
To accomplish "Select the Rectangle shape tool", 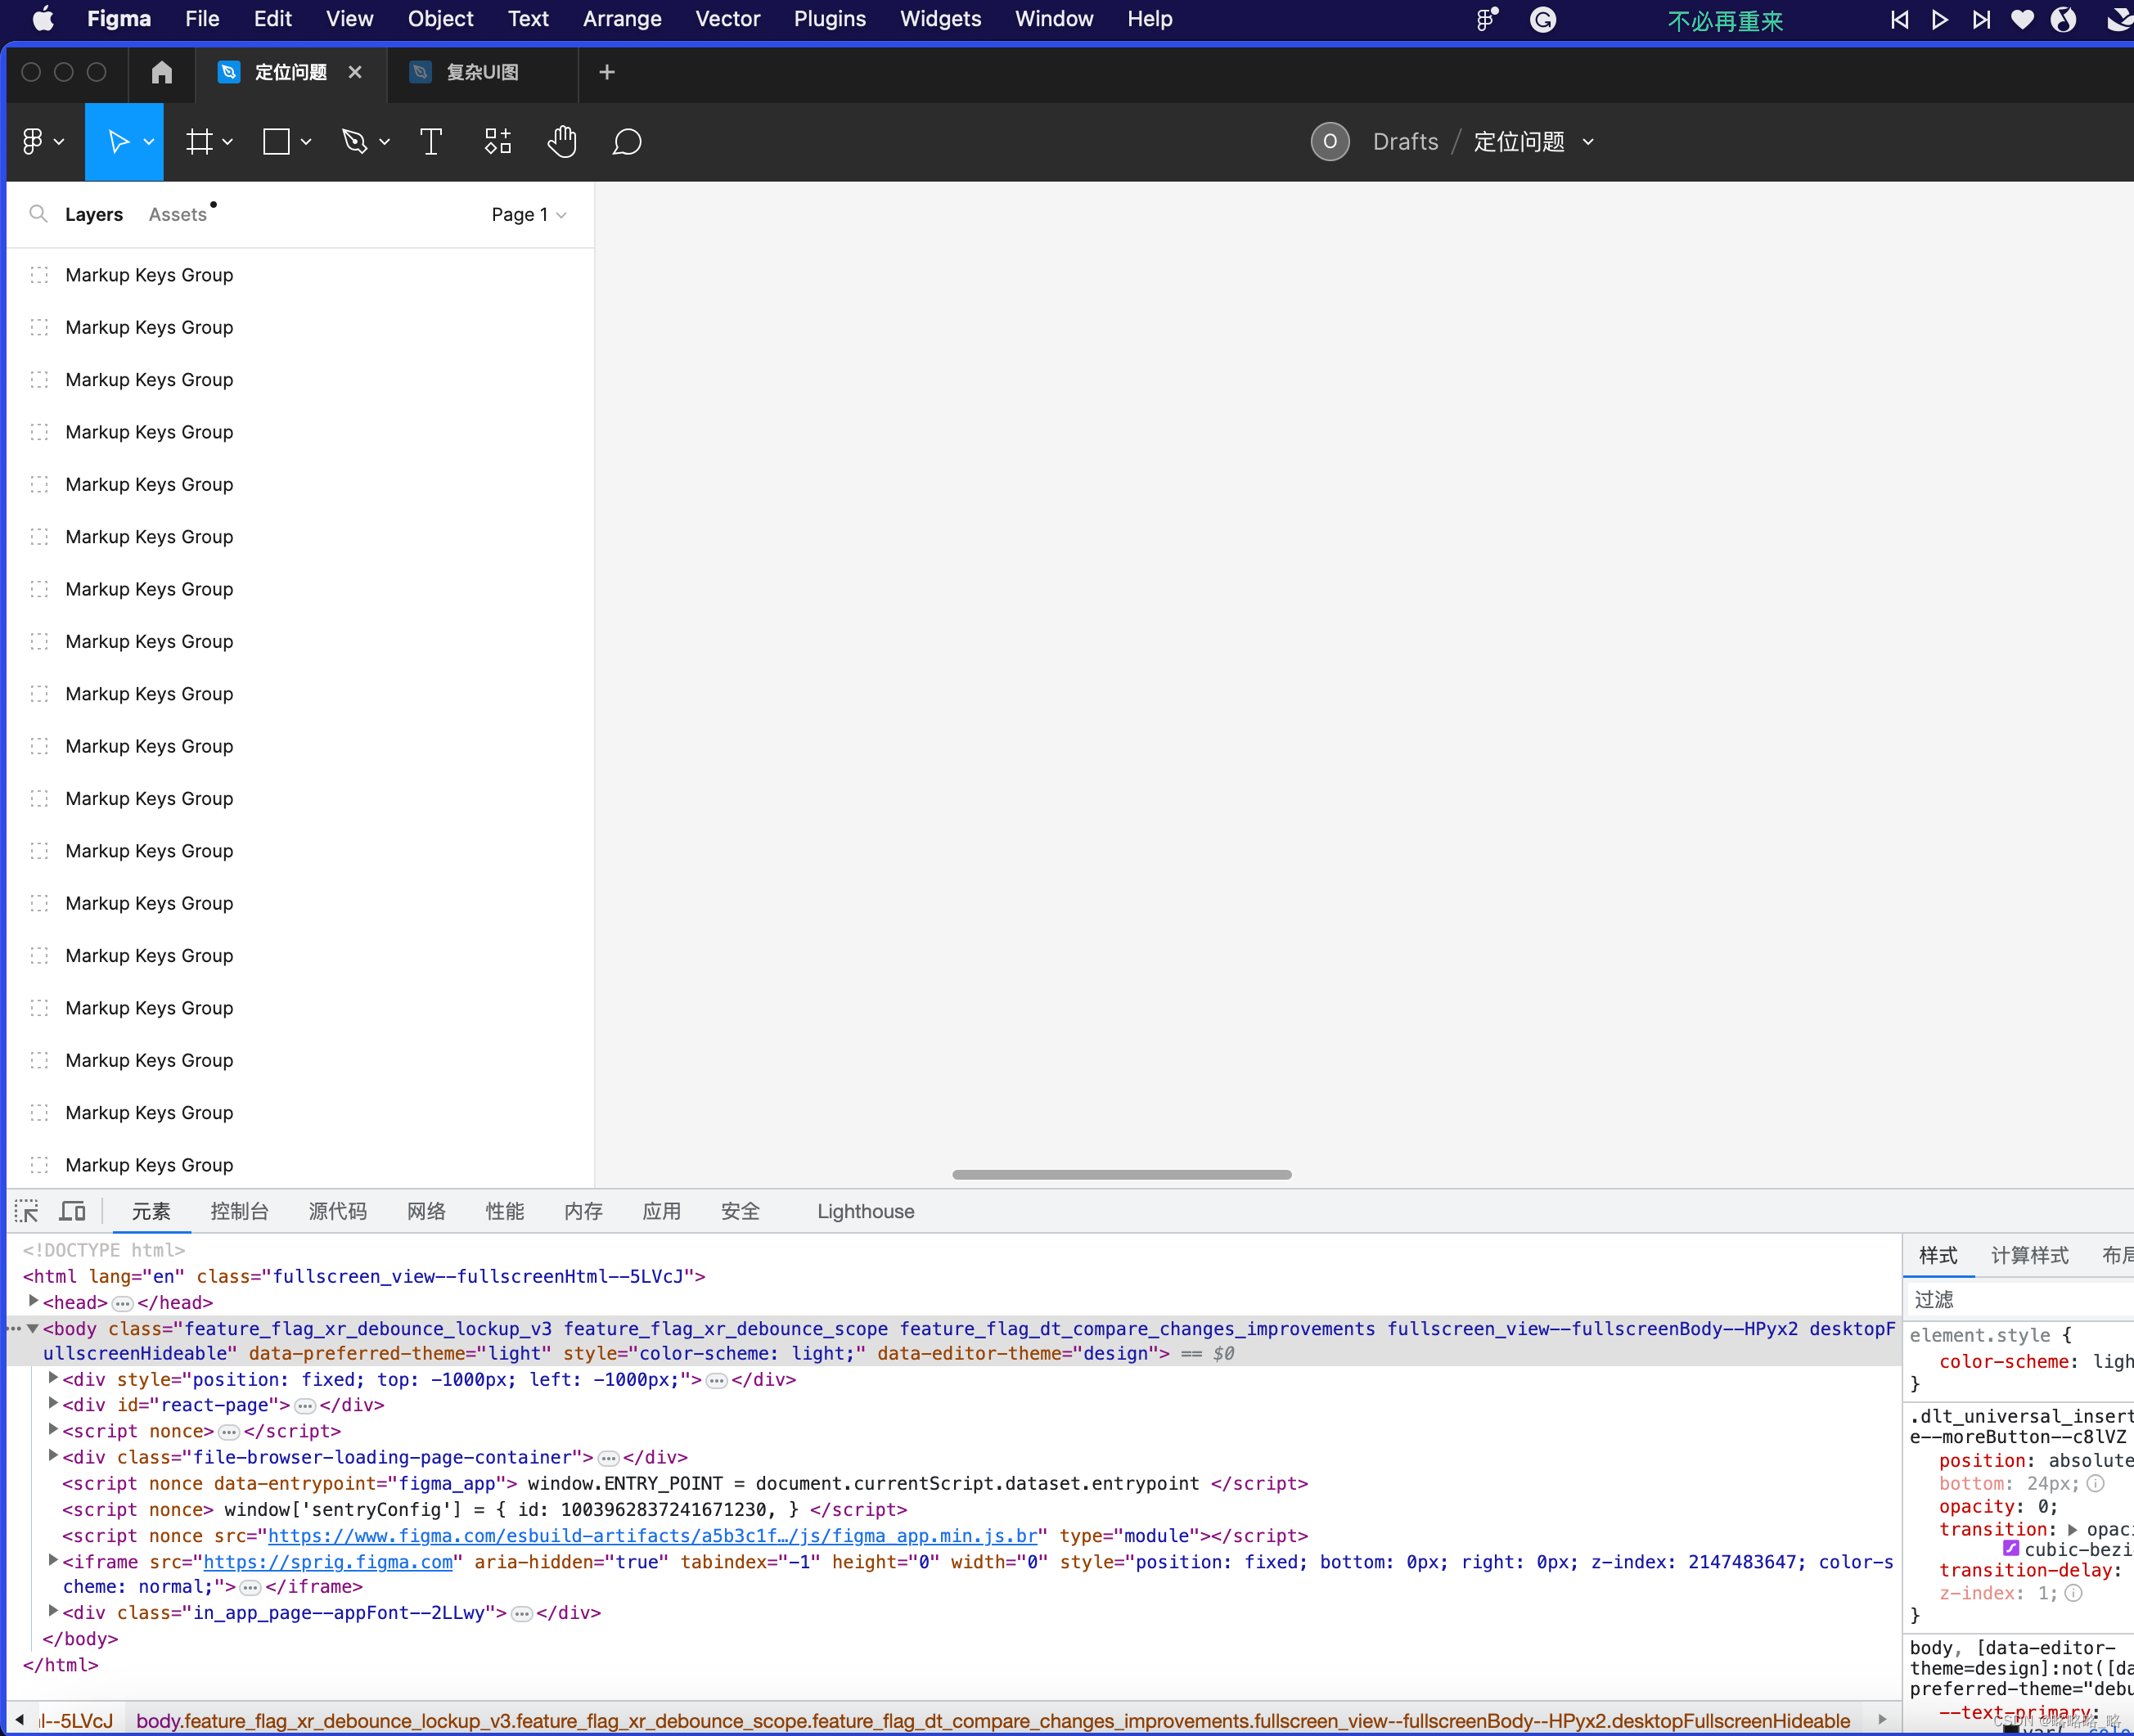I will 276,142.
